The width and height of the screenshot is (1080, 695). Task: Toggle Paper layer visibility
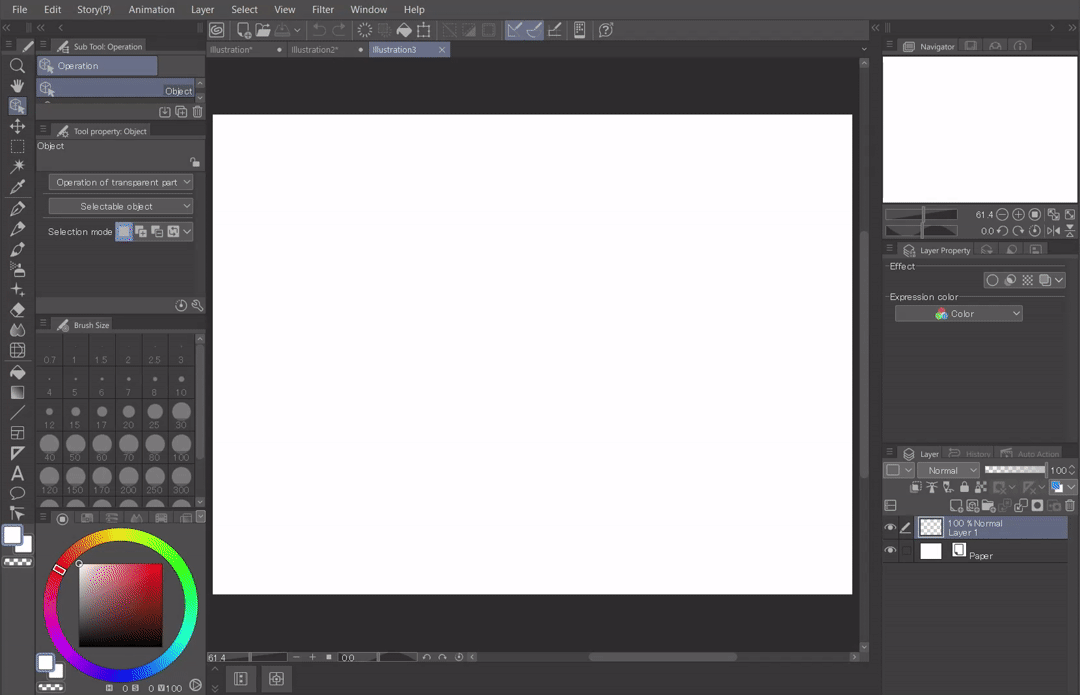pyautogui.click(x=890, y=550)
